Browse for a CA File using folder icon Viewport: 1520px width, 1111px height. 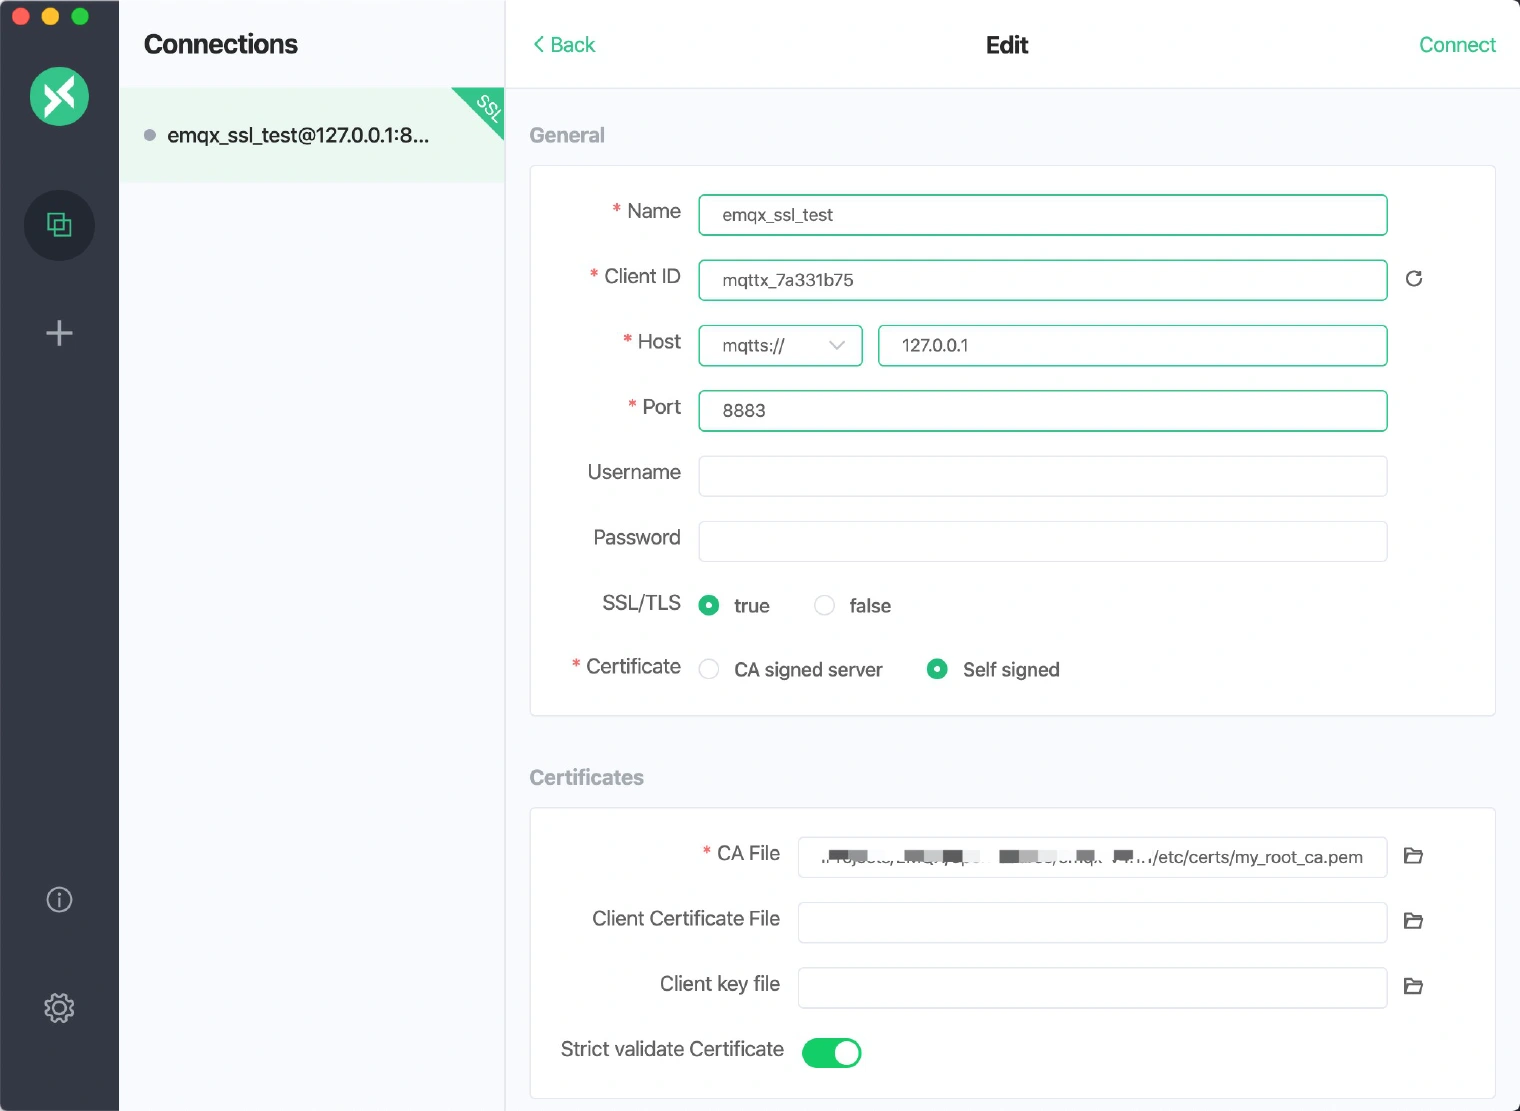(x=1413, y=856)
